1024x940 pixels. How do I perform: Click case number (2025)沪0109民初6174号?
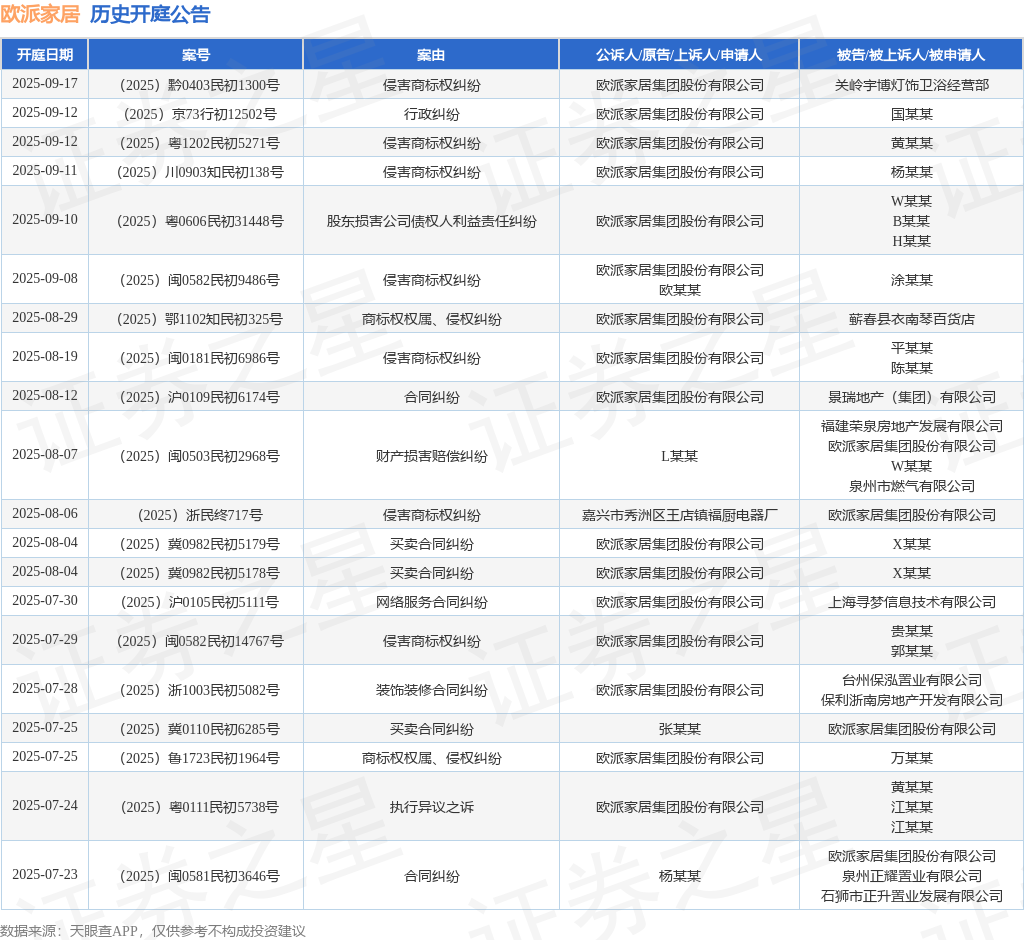pos(196,397)
